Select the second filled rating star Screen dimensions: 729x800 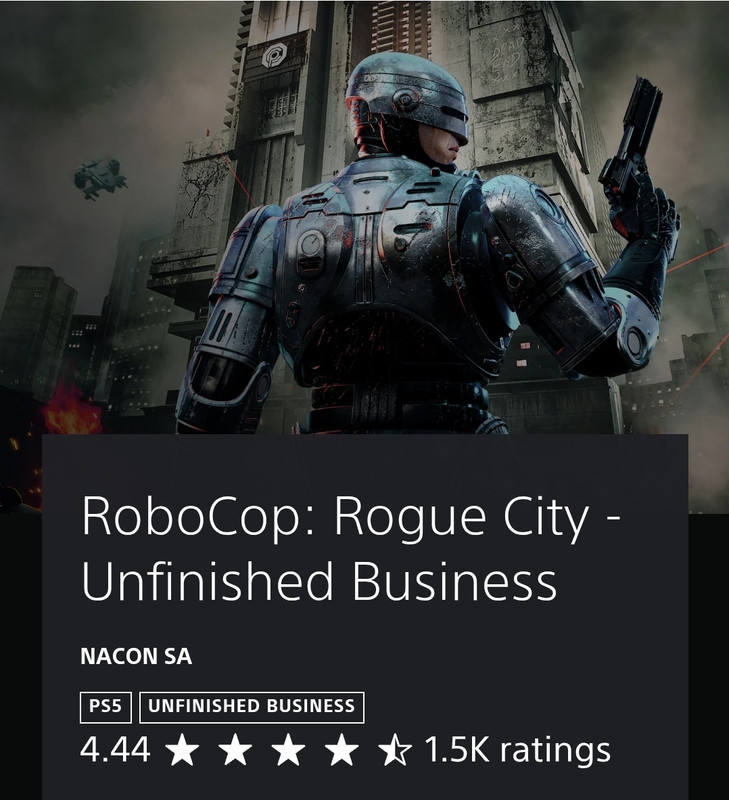point(235,751)
